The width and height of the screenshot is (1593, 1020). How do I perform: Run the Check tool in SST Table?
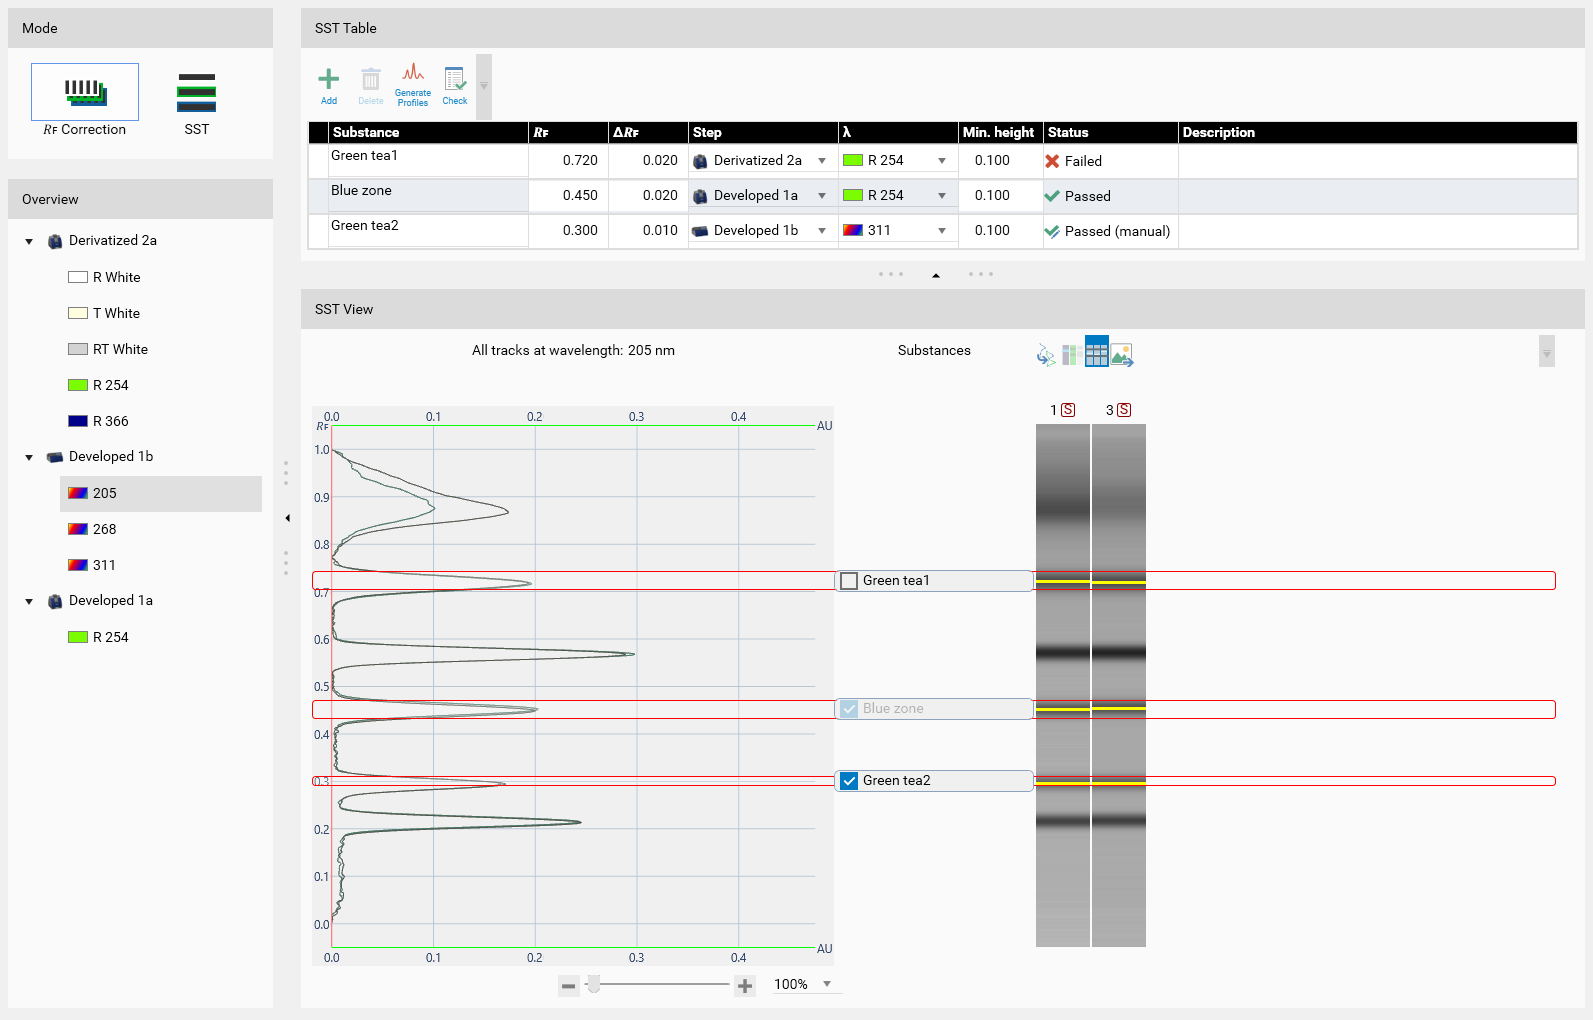[455, 84]
